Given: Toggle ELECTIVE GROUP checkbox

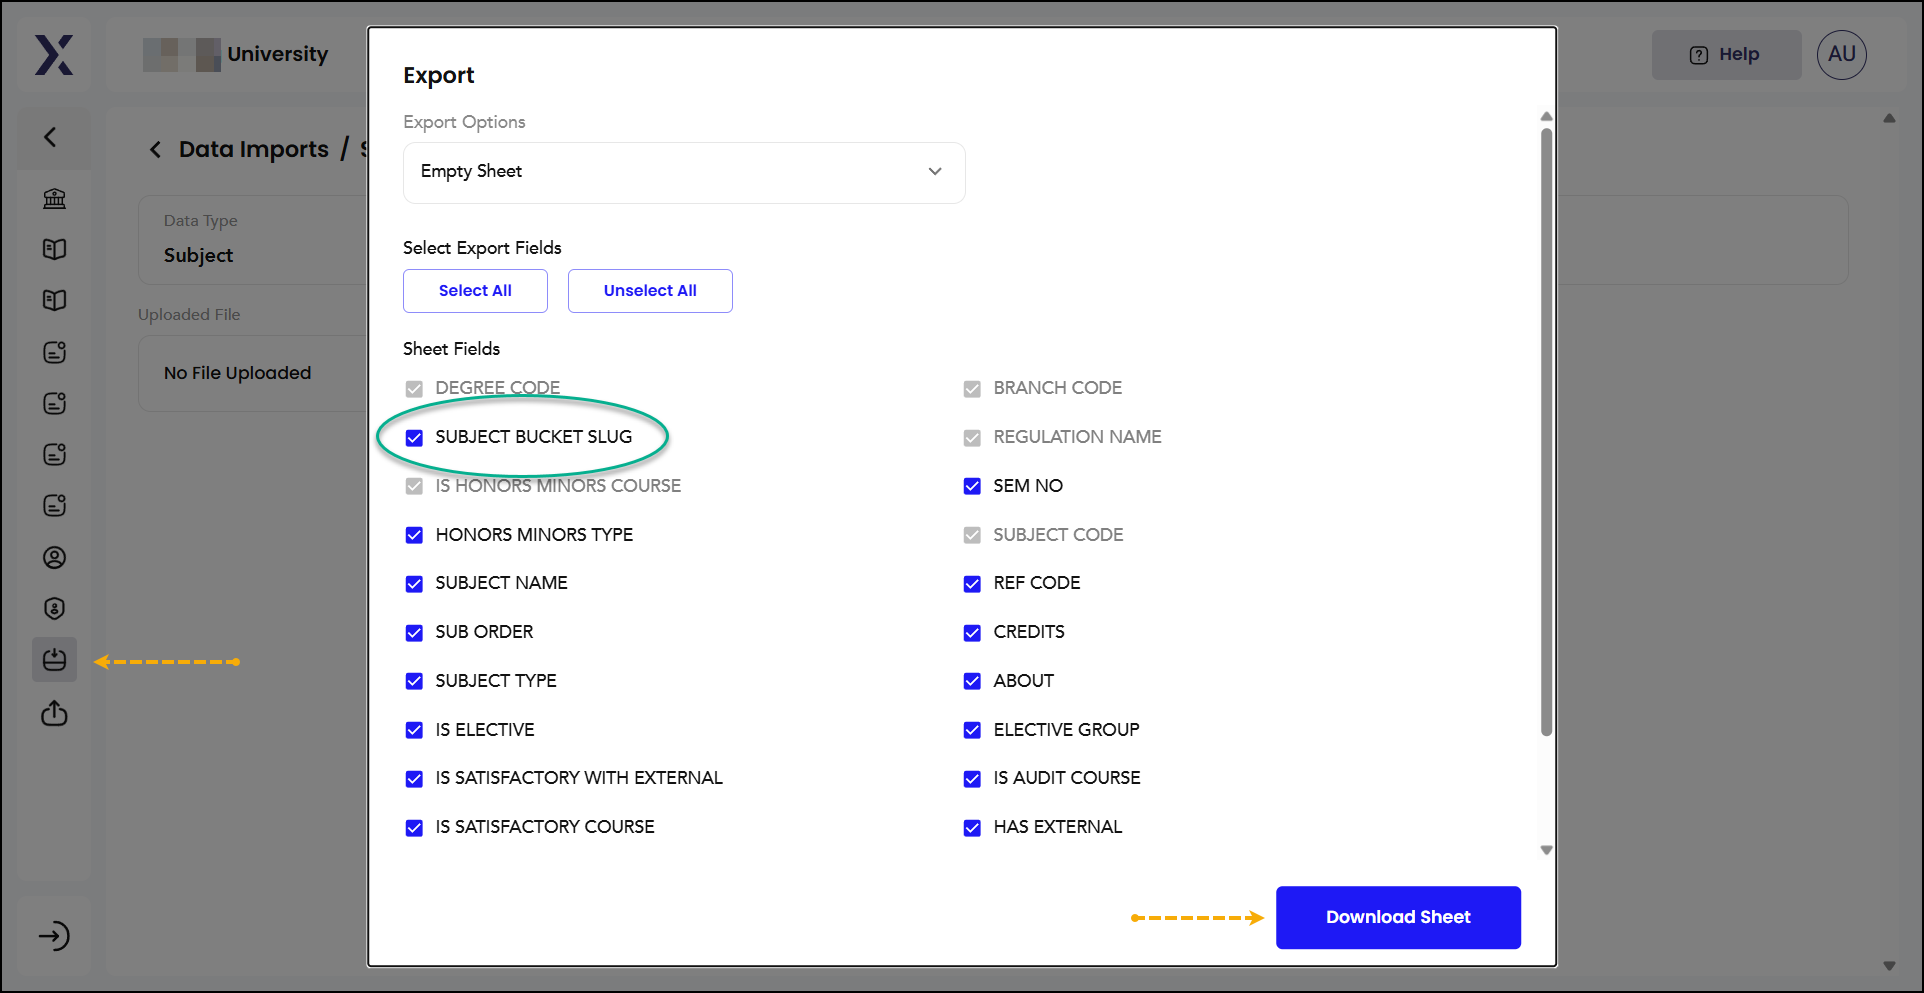Looking at the screenshot, I should [972, 730].
